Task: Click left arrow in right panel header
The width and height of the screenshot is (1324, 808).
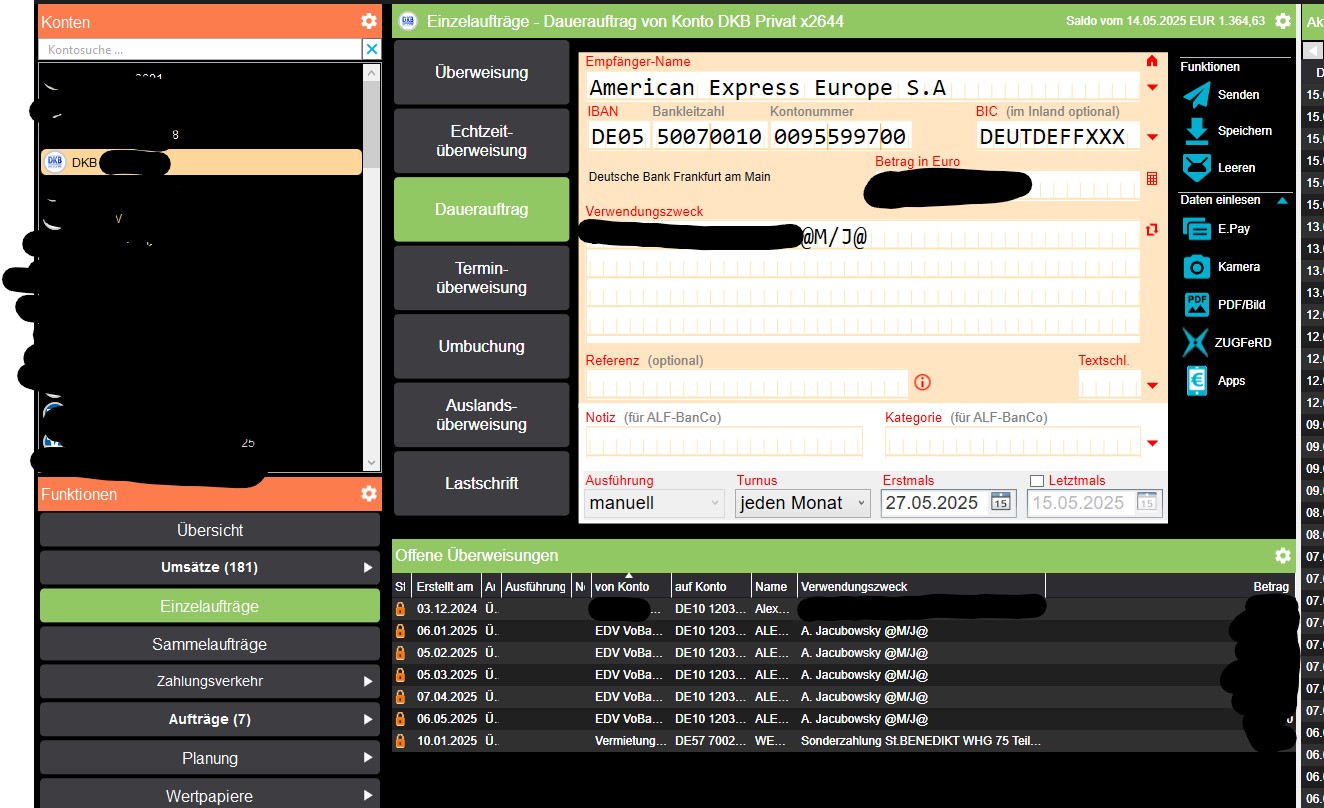Action: click(1312, 50)
